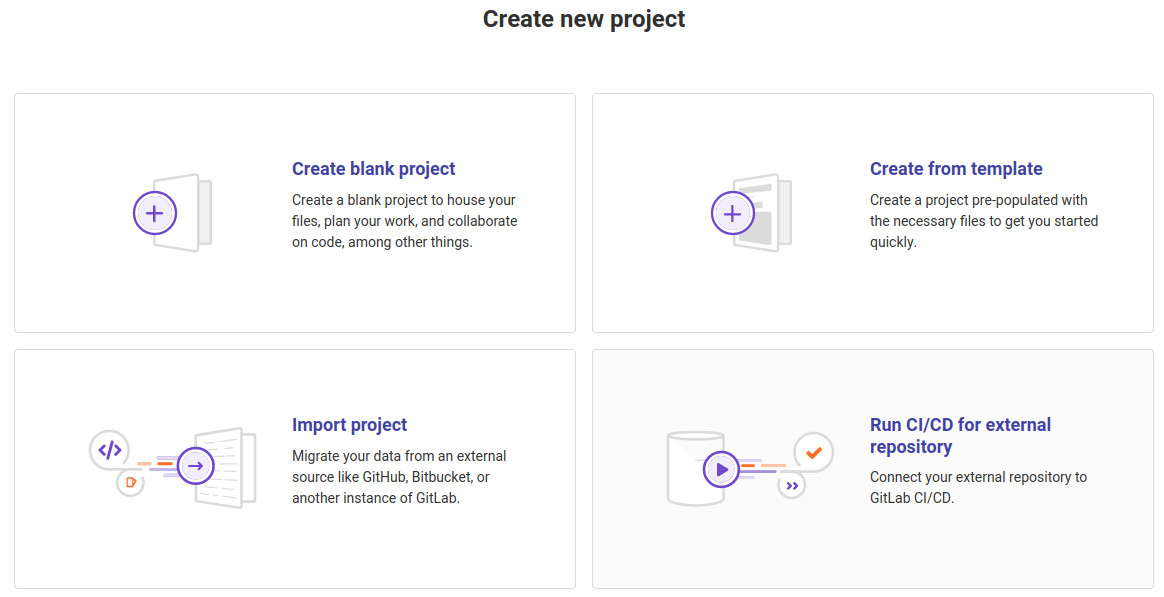Click the double chevron icon in CI/CD card

click(x=792, y=486)
